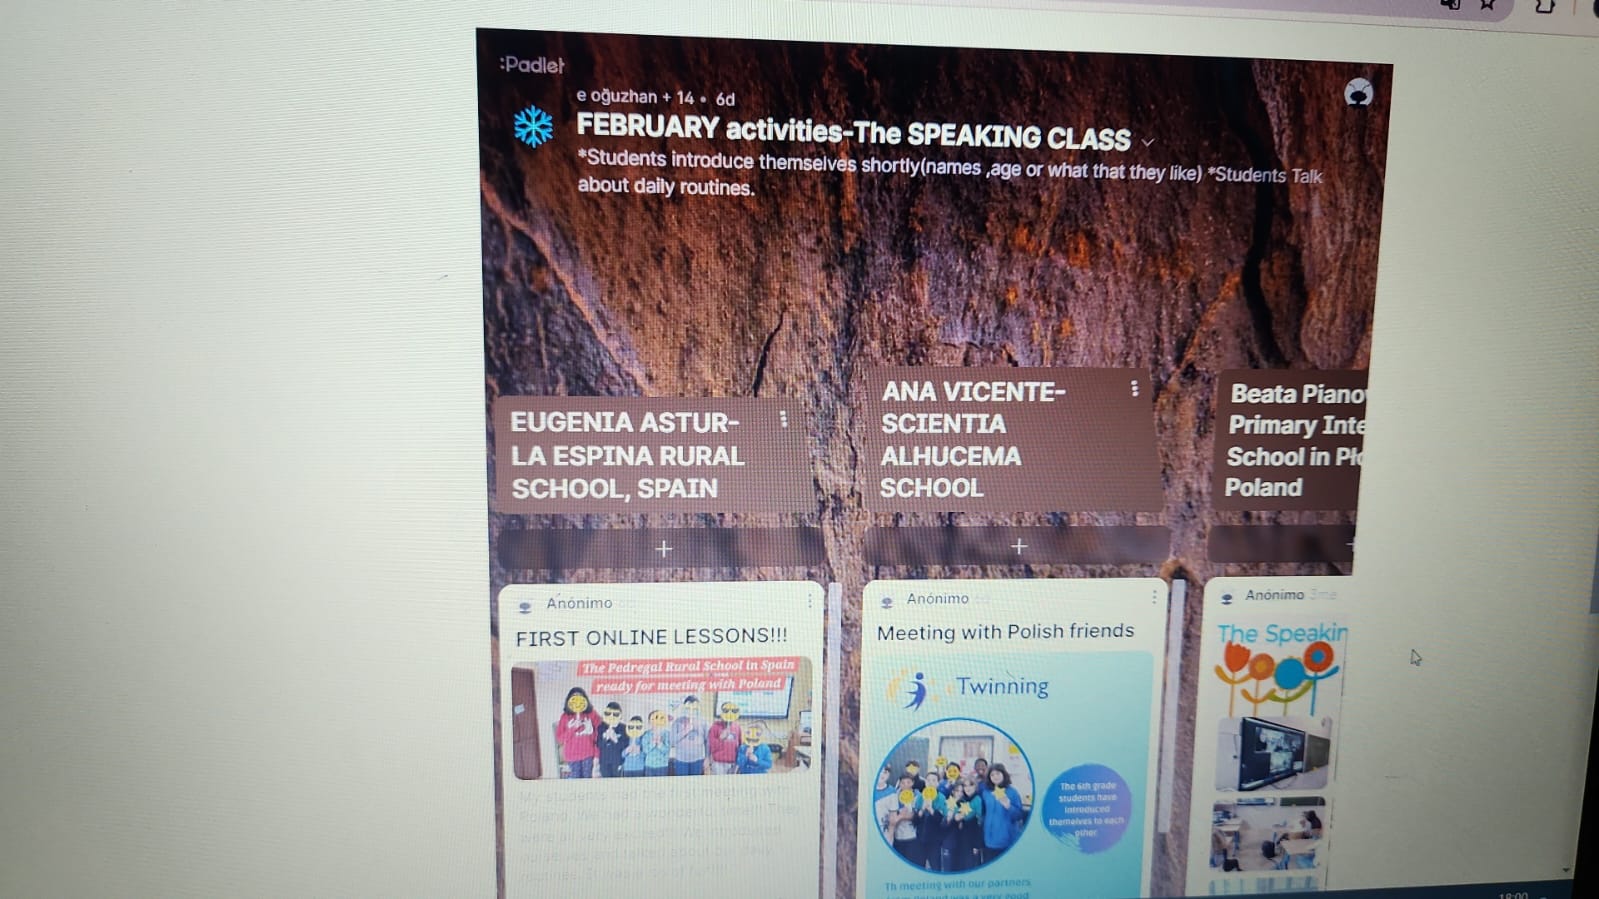The height and width of the screenshot is (899, 1599).
Task: Open three-dot menu on Meeting with Polish friends post
Action: 1153,596
